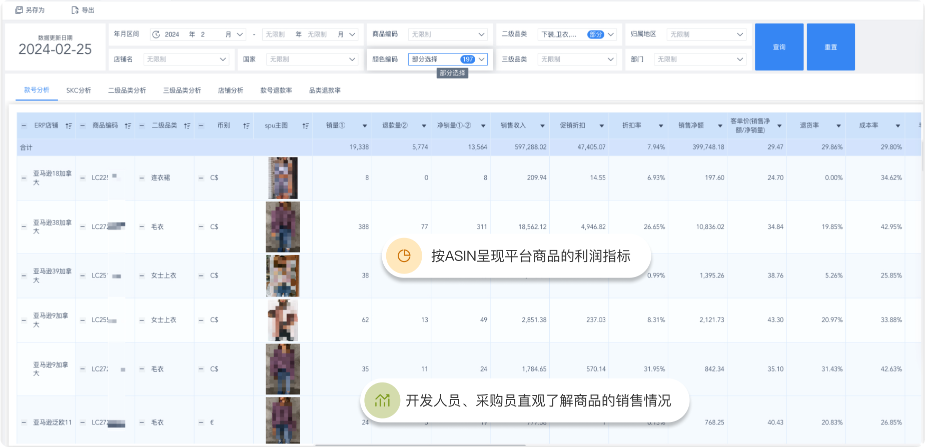This screenshot has width=925, height=447.
Task: Click filter icon in ERP店铺 column header
Action: tap(67, 126)
